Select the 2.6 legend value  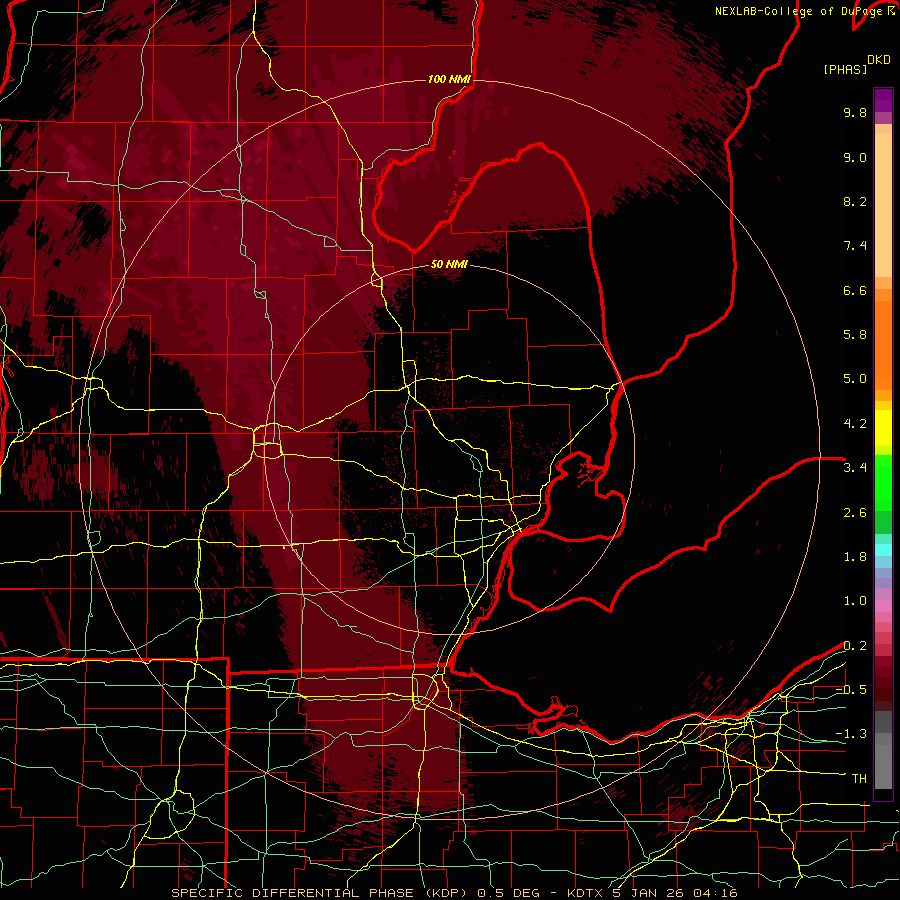pyautogui.click(x=855, y=513)
